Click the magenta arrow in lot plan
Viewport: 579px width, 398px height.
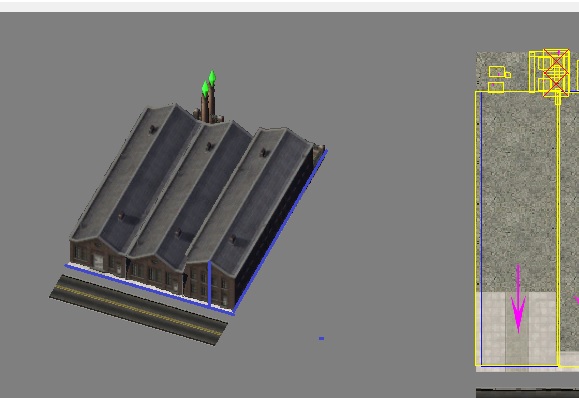[x=518, y=299]
